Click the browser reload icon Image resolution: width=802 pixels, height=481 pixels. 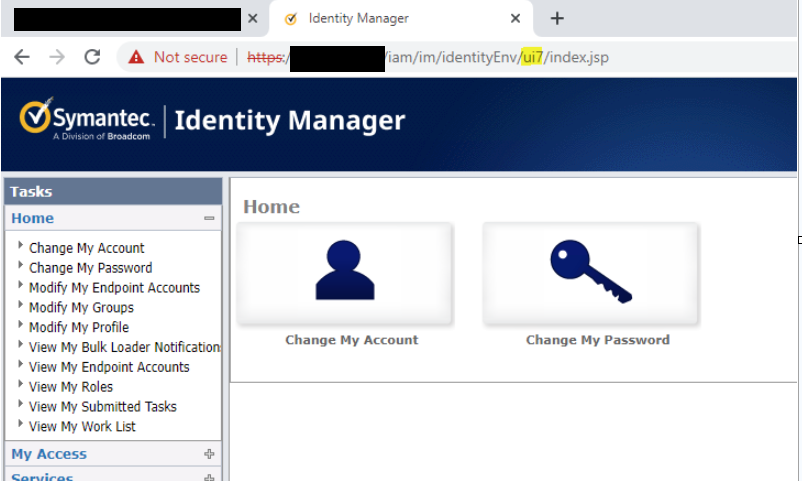pyautogui.click(x=92, y=57)
